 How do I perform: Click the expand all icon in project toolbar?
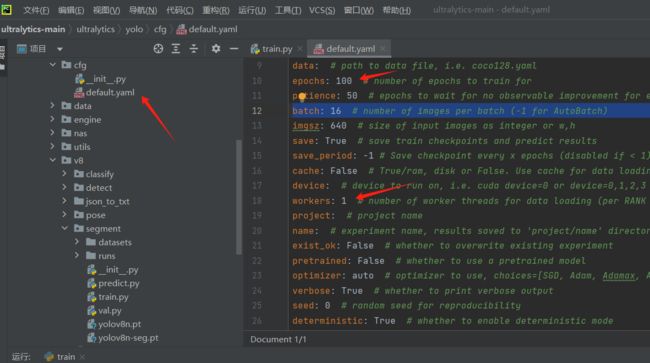pyautogui.click(x=176, y=49)
